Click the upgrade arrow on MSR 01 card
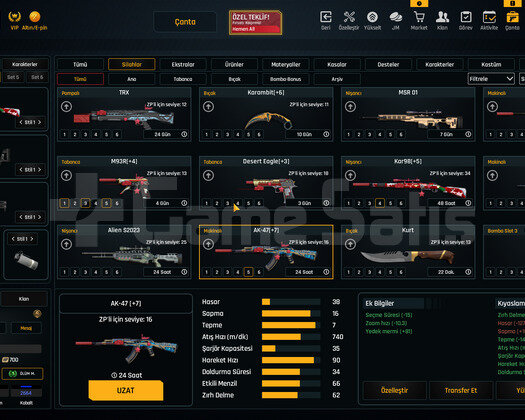This screenshot has width=525, height=420. pyautogui.click(x=350, y=107)
